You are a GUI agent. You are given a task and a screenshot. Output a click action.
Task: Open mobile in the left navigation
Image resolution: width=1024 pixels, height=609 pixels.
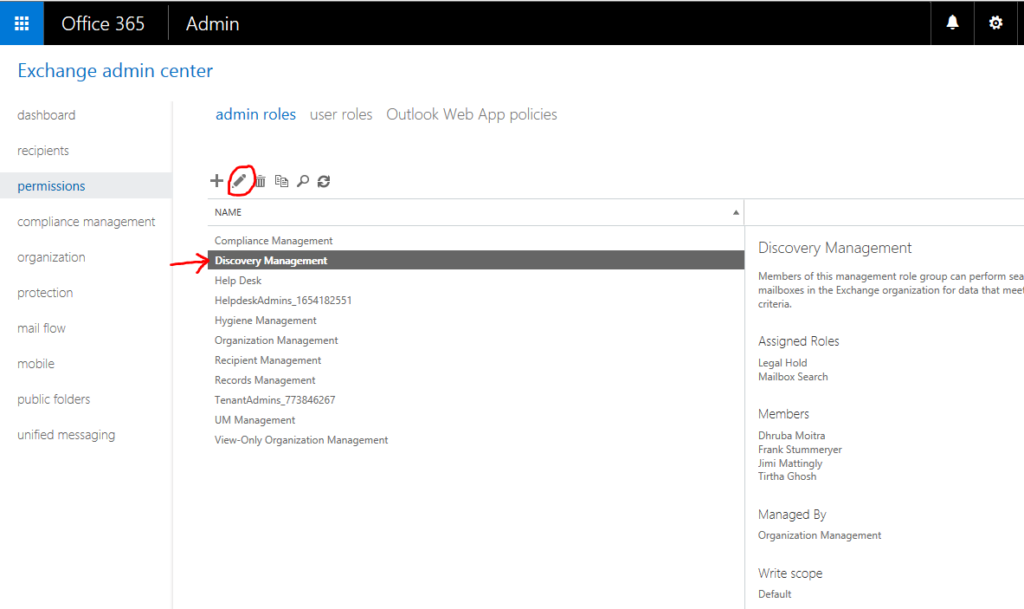[36, 364]
